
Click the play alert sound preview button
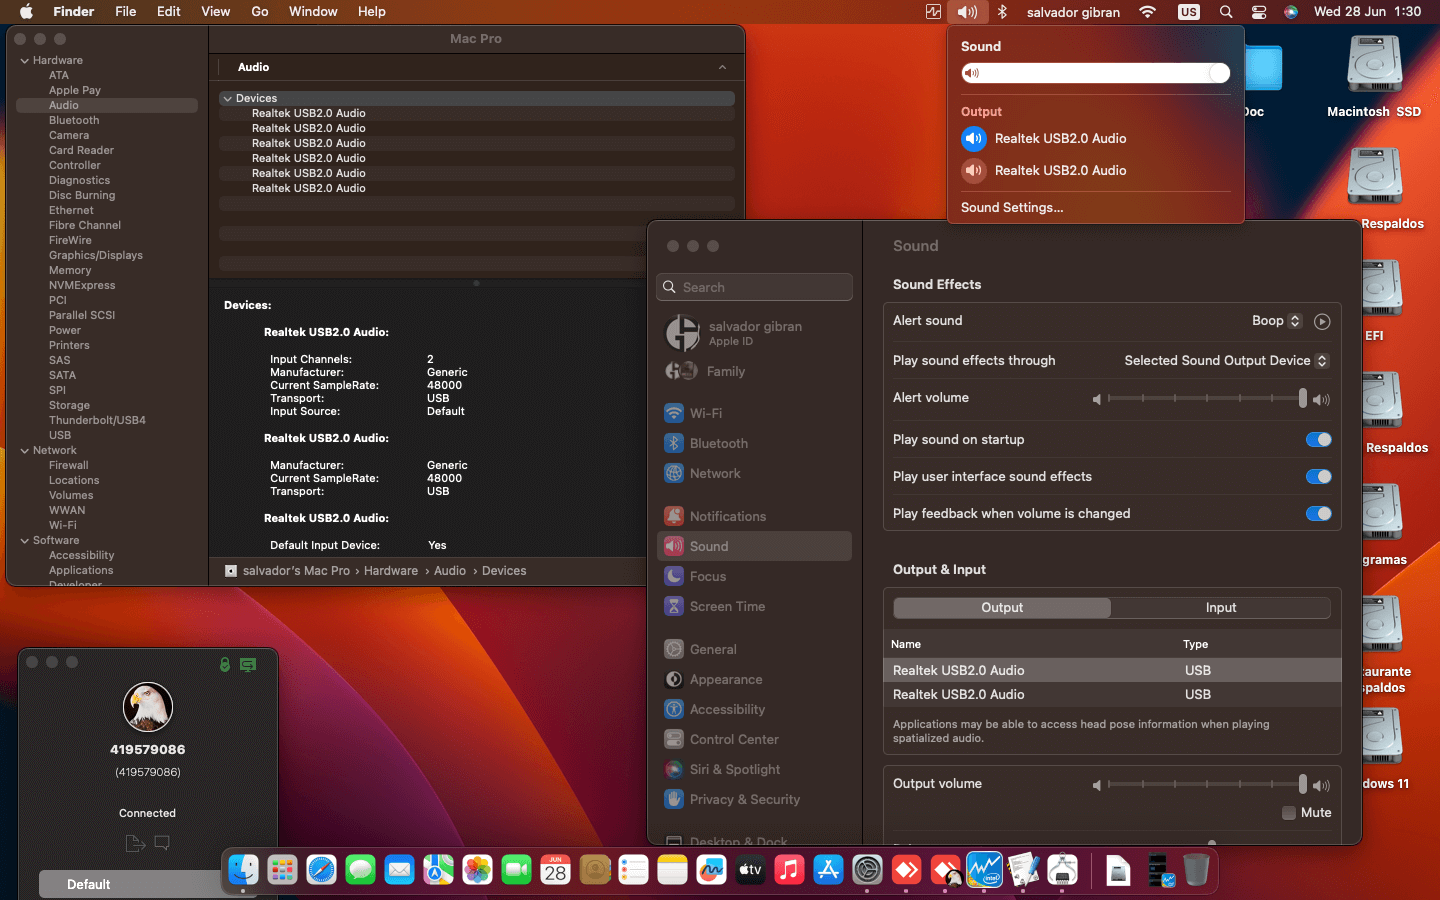pyautogui.click(x=1322, y=321)
